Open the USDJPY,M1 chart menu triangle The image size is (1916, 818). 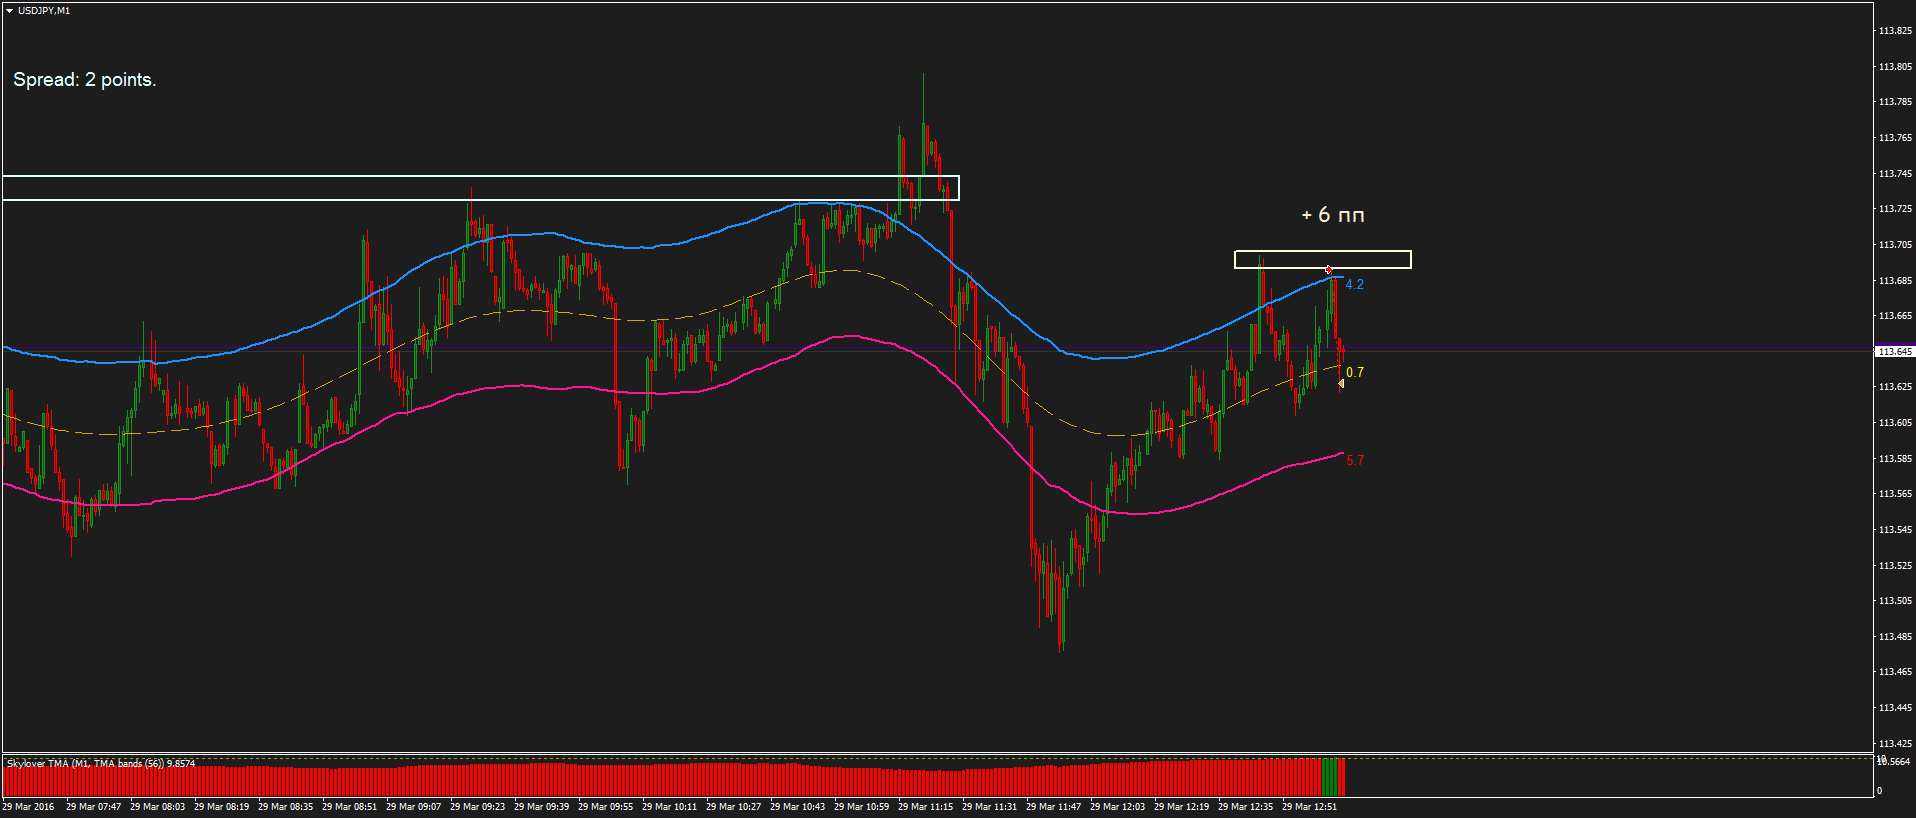tap(9, 11)
